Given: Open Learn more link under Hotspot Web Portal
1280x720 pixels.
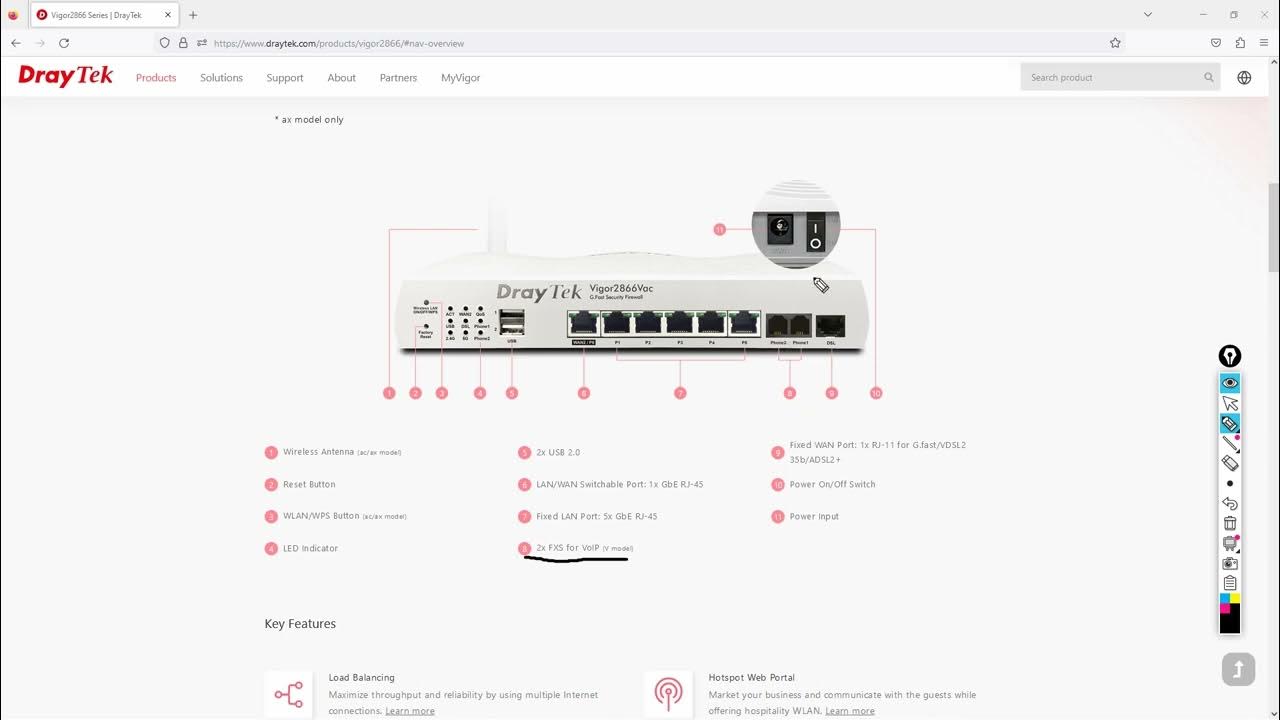Looking at the screenshot, I should coord(850,711).
